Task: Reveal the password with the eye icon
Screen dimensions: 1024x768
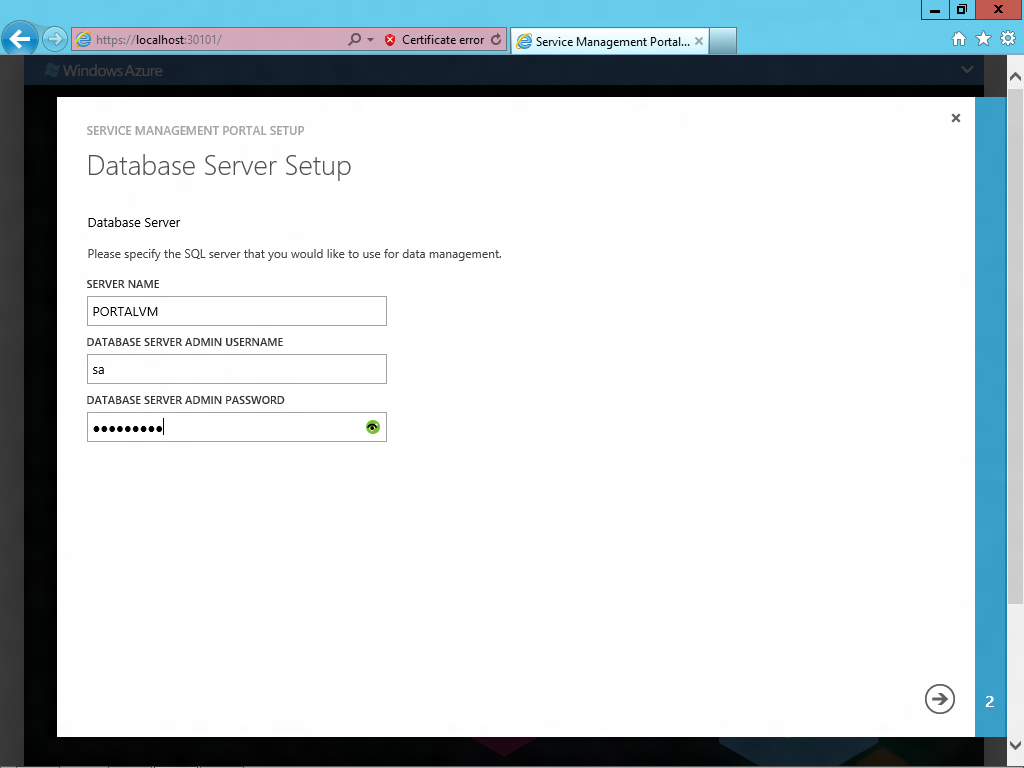Action: (x=373, y=427)
